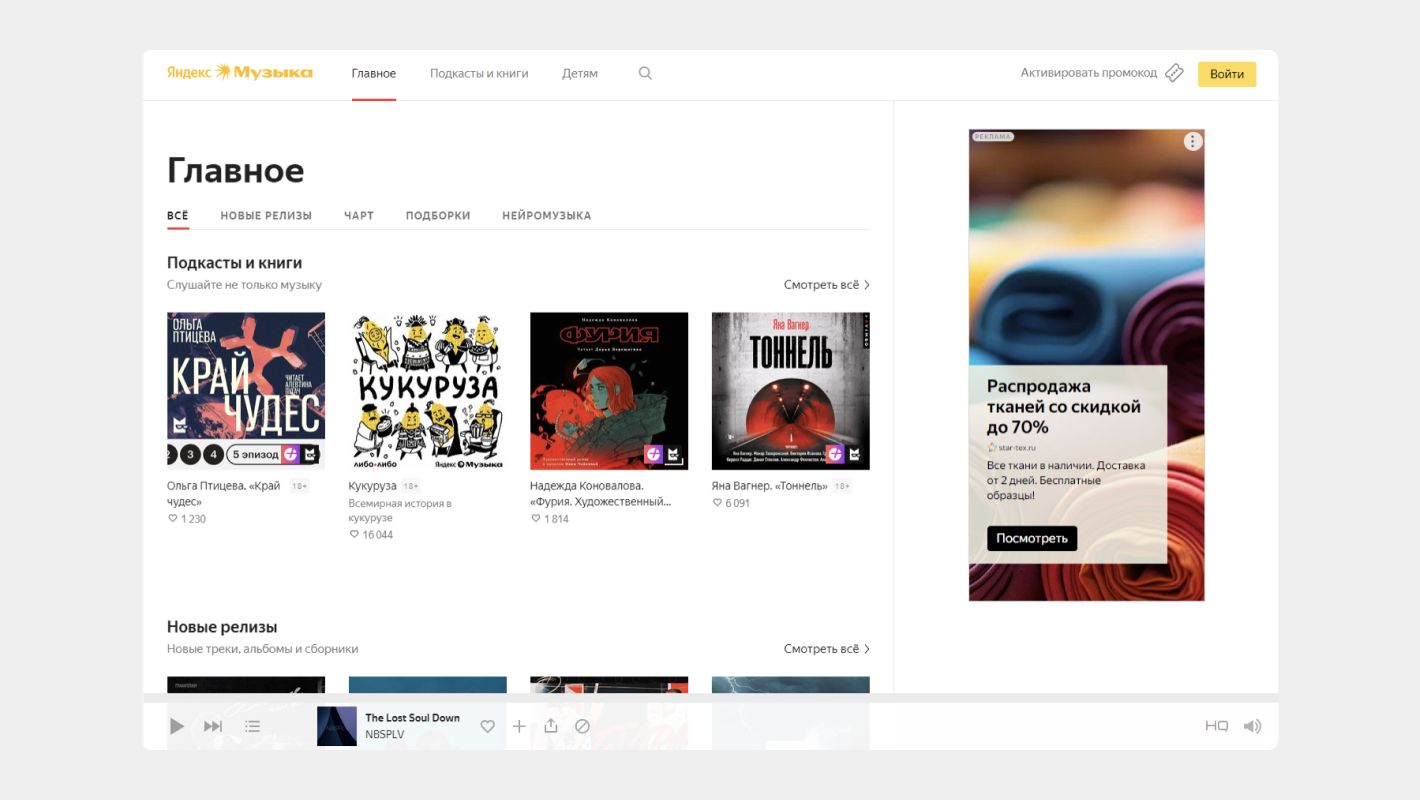1420x800 pixels.
Task: Switch to the Чарт tab
Action: coord(358,216)
